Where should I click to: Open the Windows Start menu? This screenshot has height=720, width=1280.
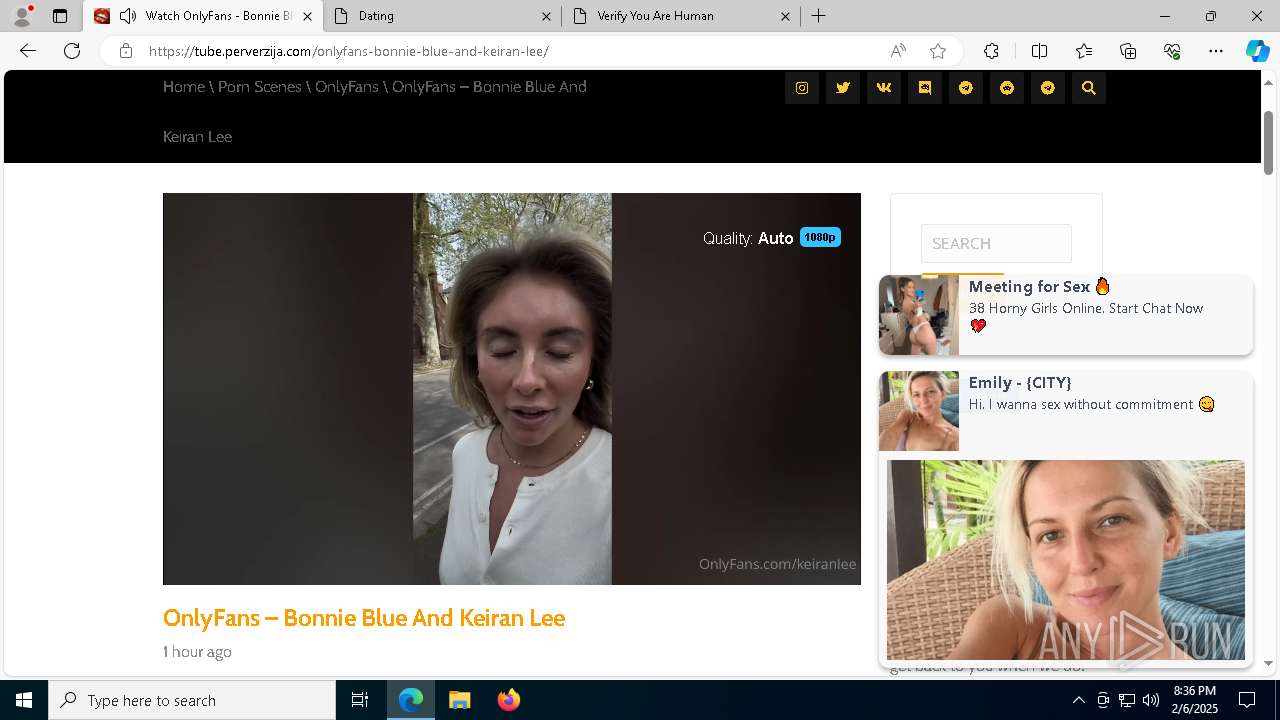pos(24,700)
